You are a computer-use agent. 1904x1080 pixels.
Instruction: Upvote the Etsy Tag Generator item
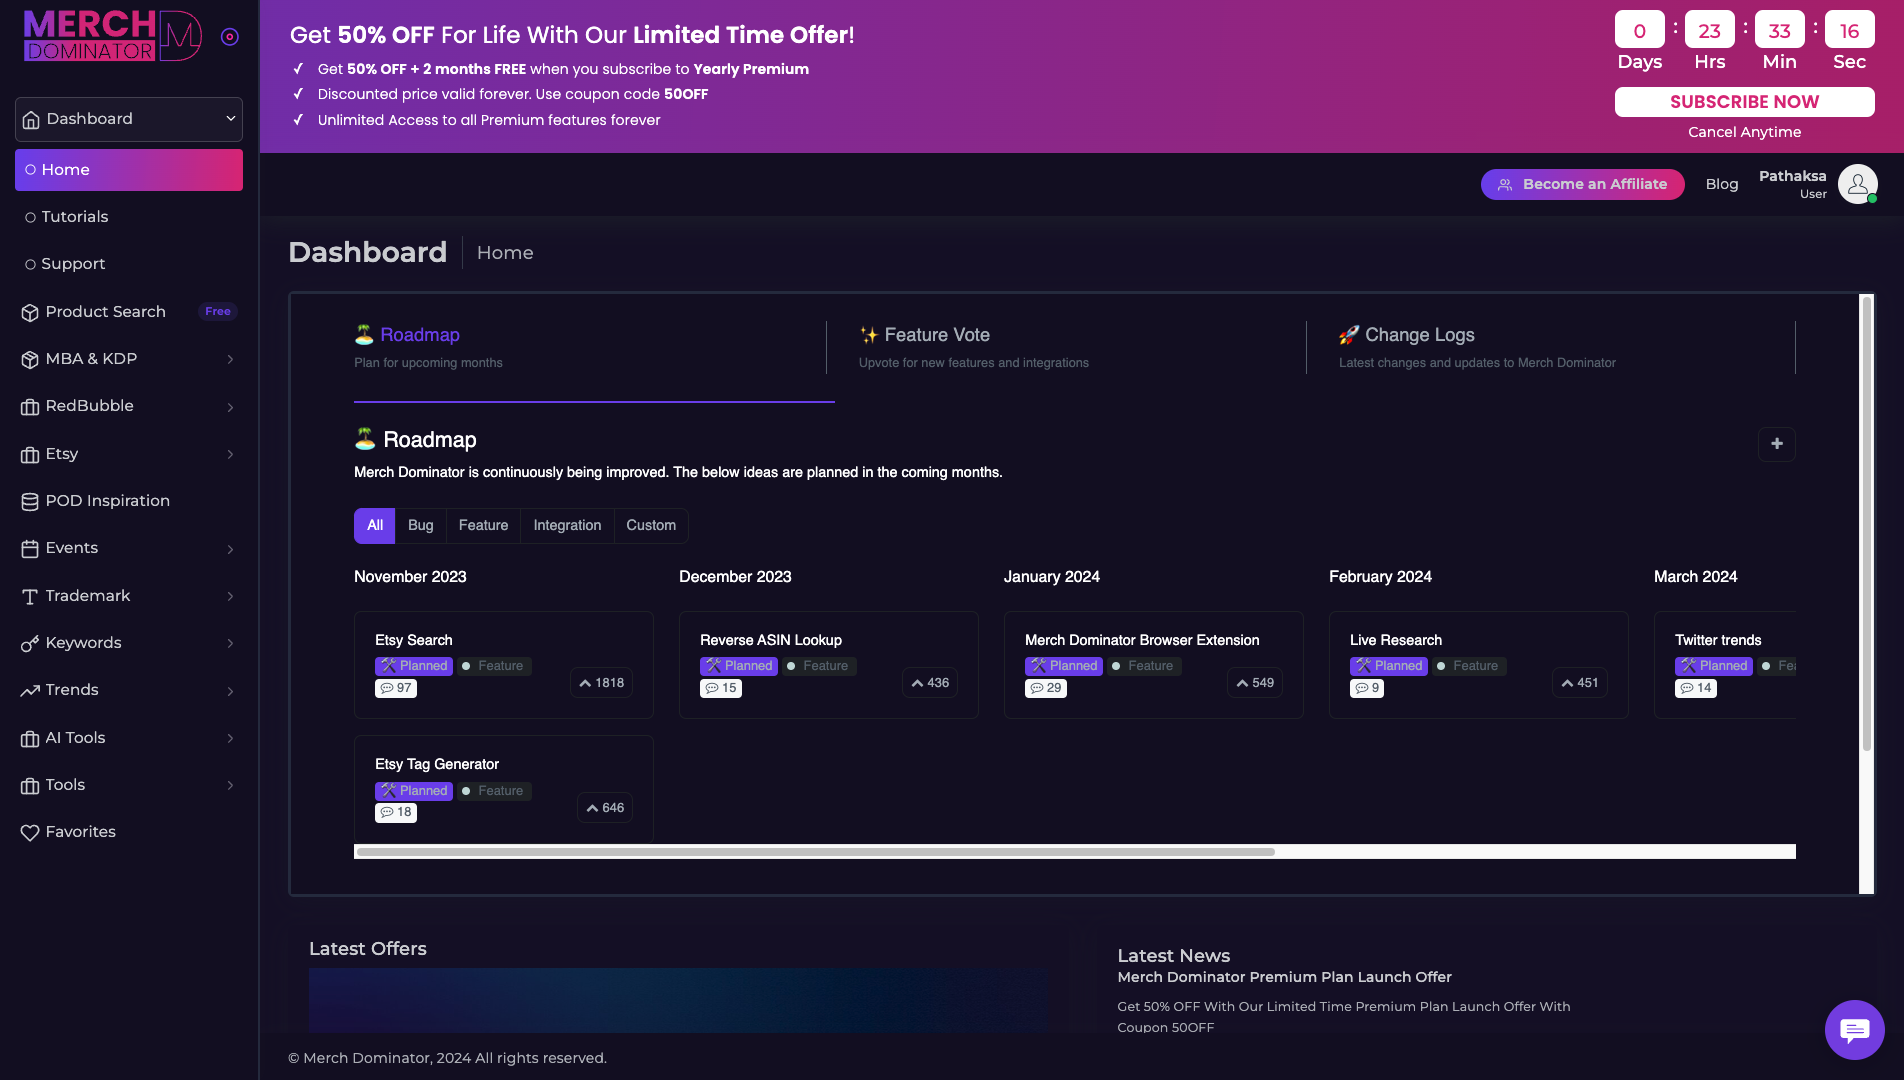click(x=605, y=808)
